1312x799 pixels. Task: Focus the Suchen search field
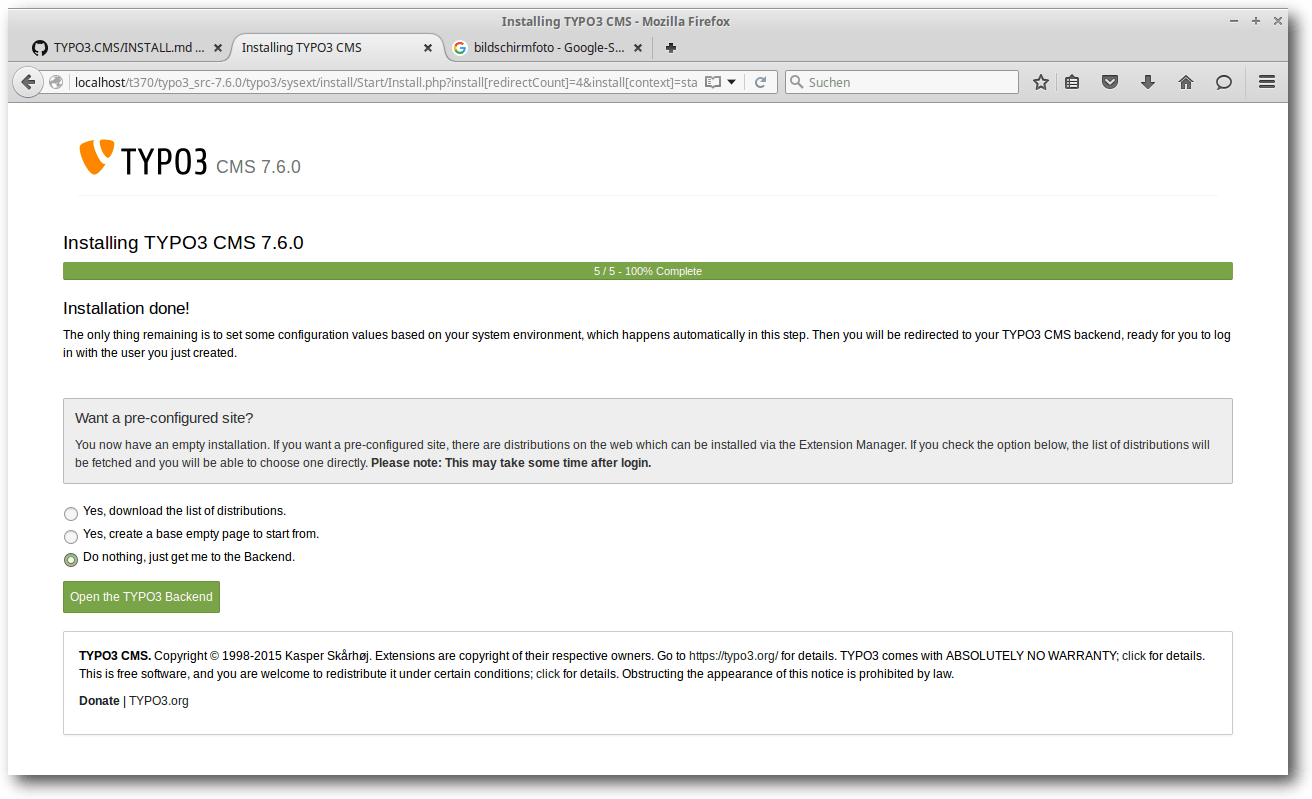tap(901, 82)
